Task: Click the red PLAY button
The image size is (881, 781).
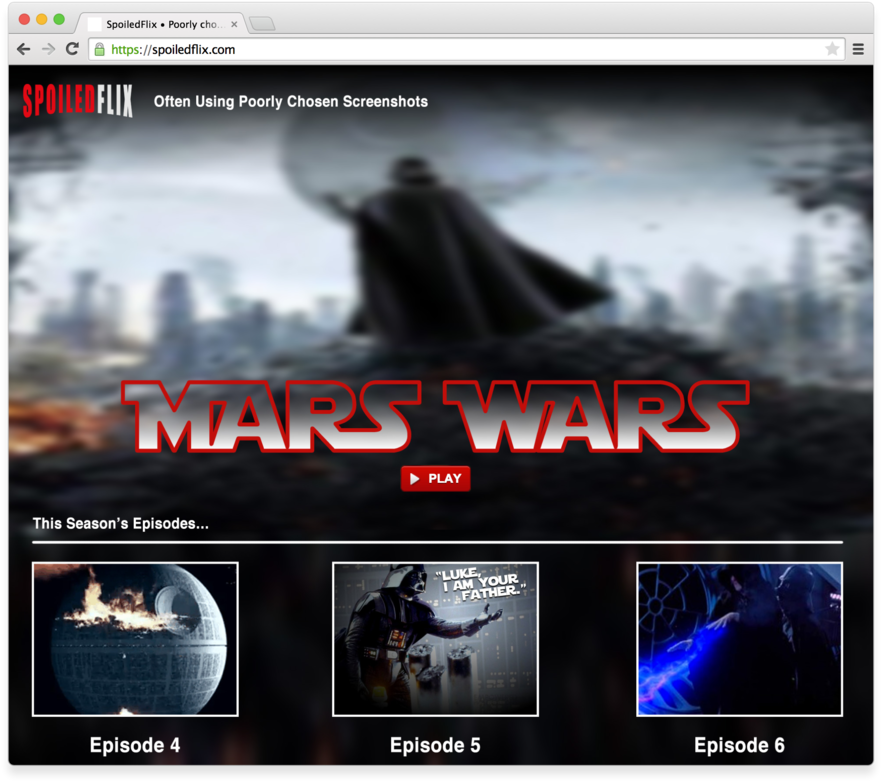Action: pyautogui.click(x=435, y=478)
